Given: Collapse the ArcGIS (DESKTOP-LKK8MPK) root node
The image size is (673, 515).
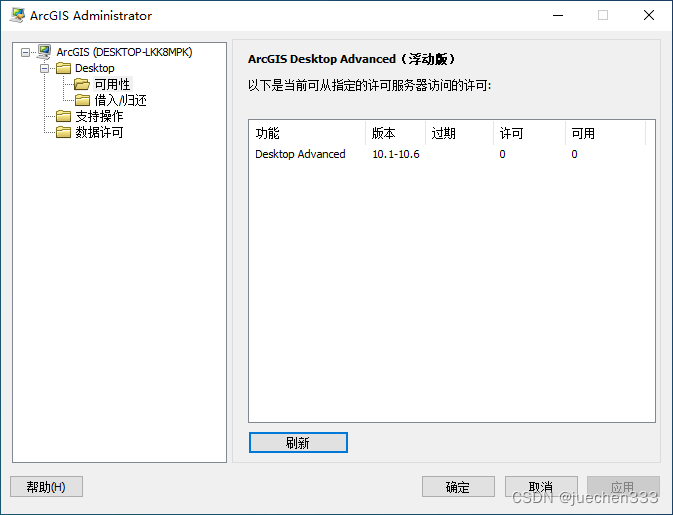Looking at the screenshot, I should coord(25,52).
